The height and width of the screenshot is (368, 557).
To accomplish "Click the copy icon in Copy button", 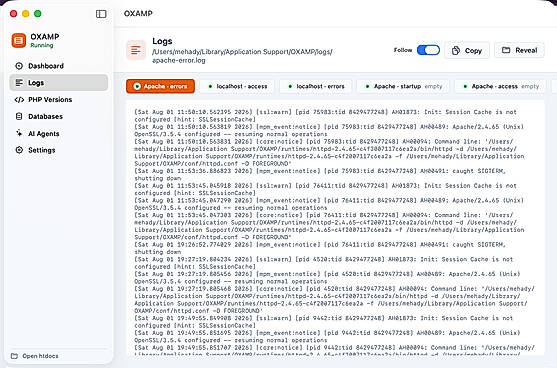I will 456,50.
